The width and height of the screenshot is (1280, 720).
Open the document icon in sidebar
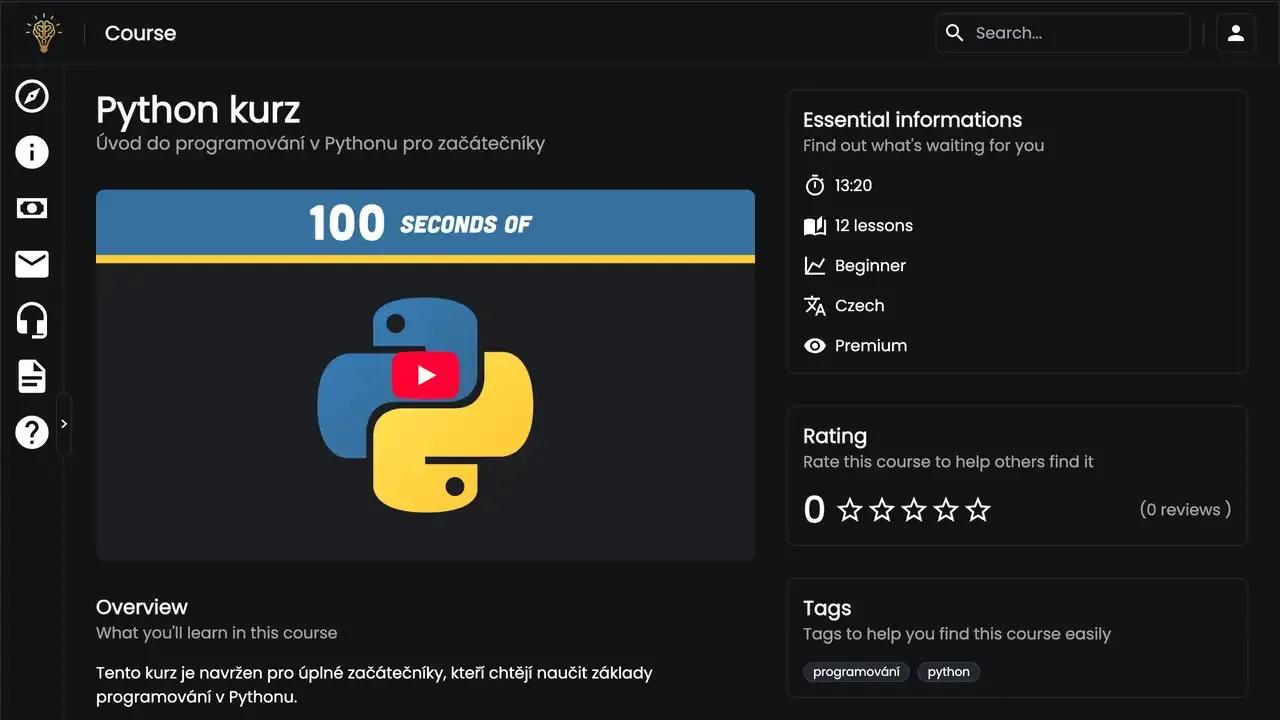(32, 376)
